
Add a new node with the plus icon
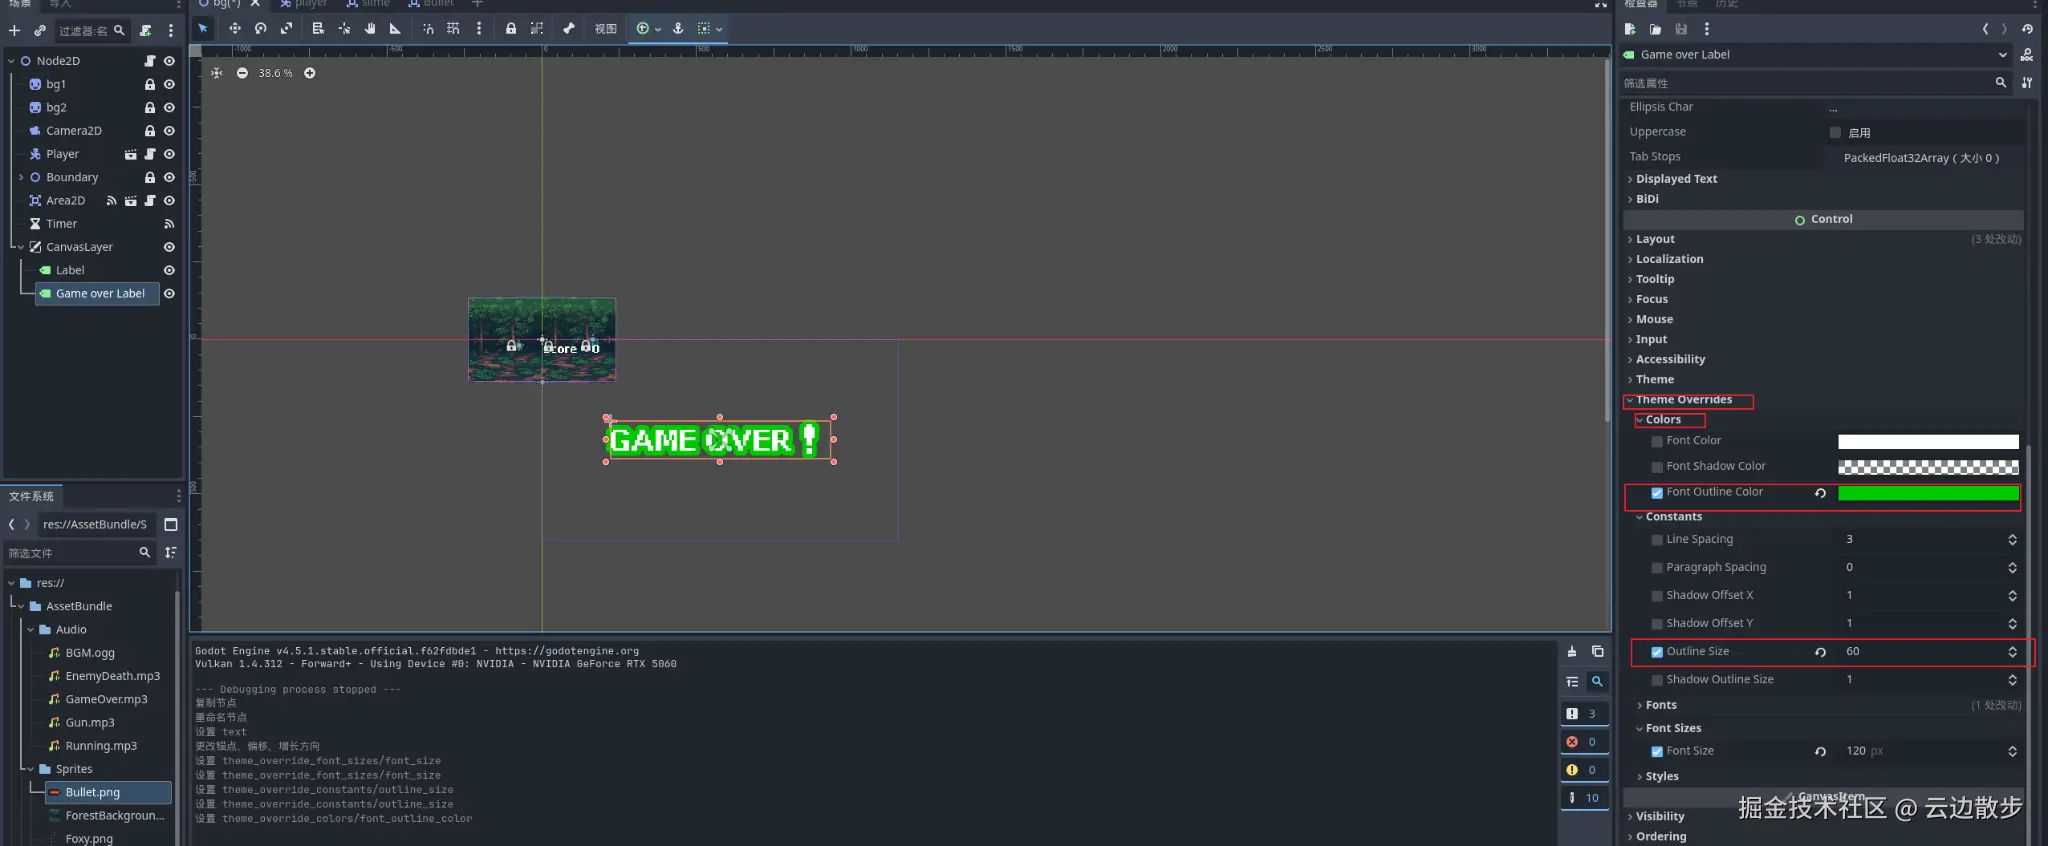click(14, 31)
